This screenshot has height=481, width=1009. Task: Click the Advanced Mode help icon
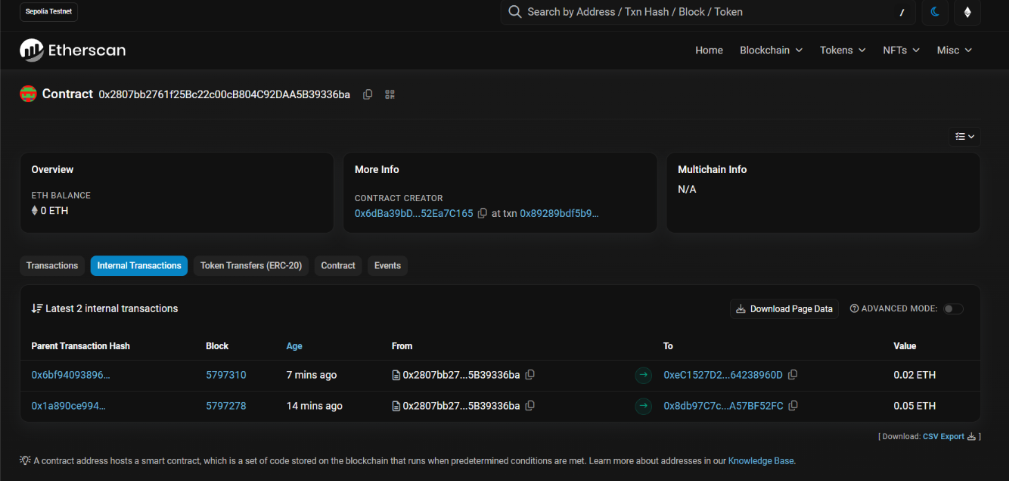855,308
